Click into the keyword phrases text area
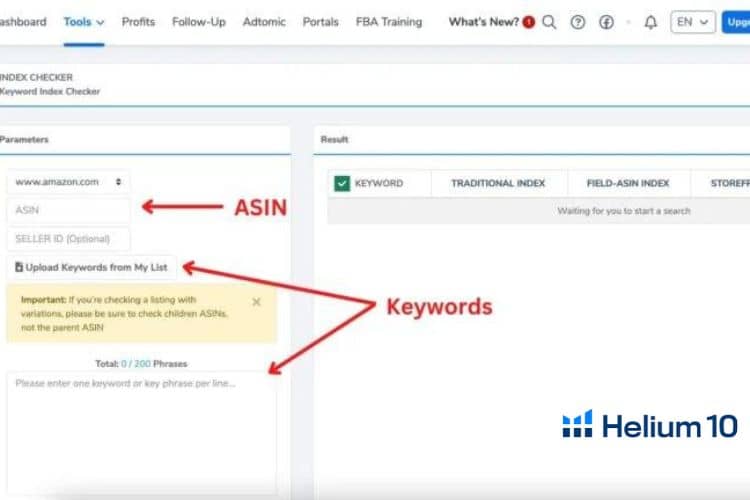 tap(142, 433)
